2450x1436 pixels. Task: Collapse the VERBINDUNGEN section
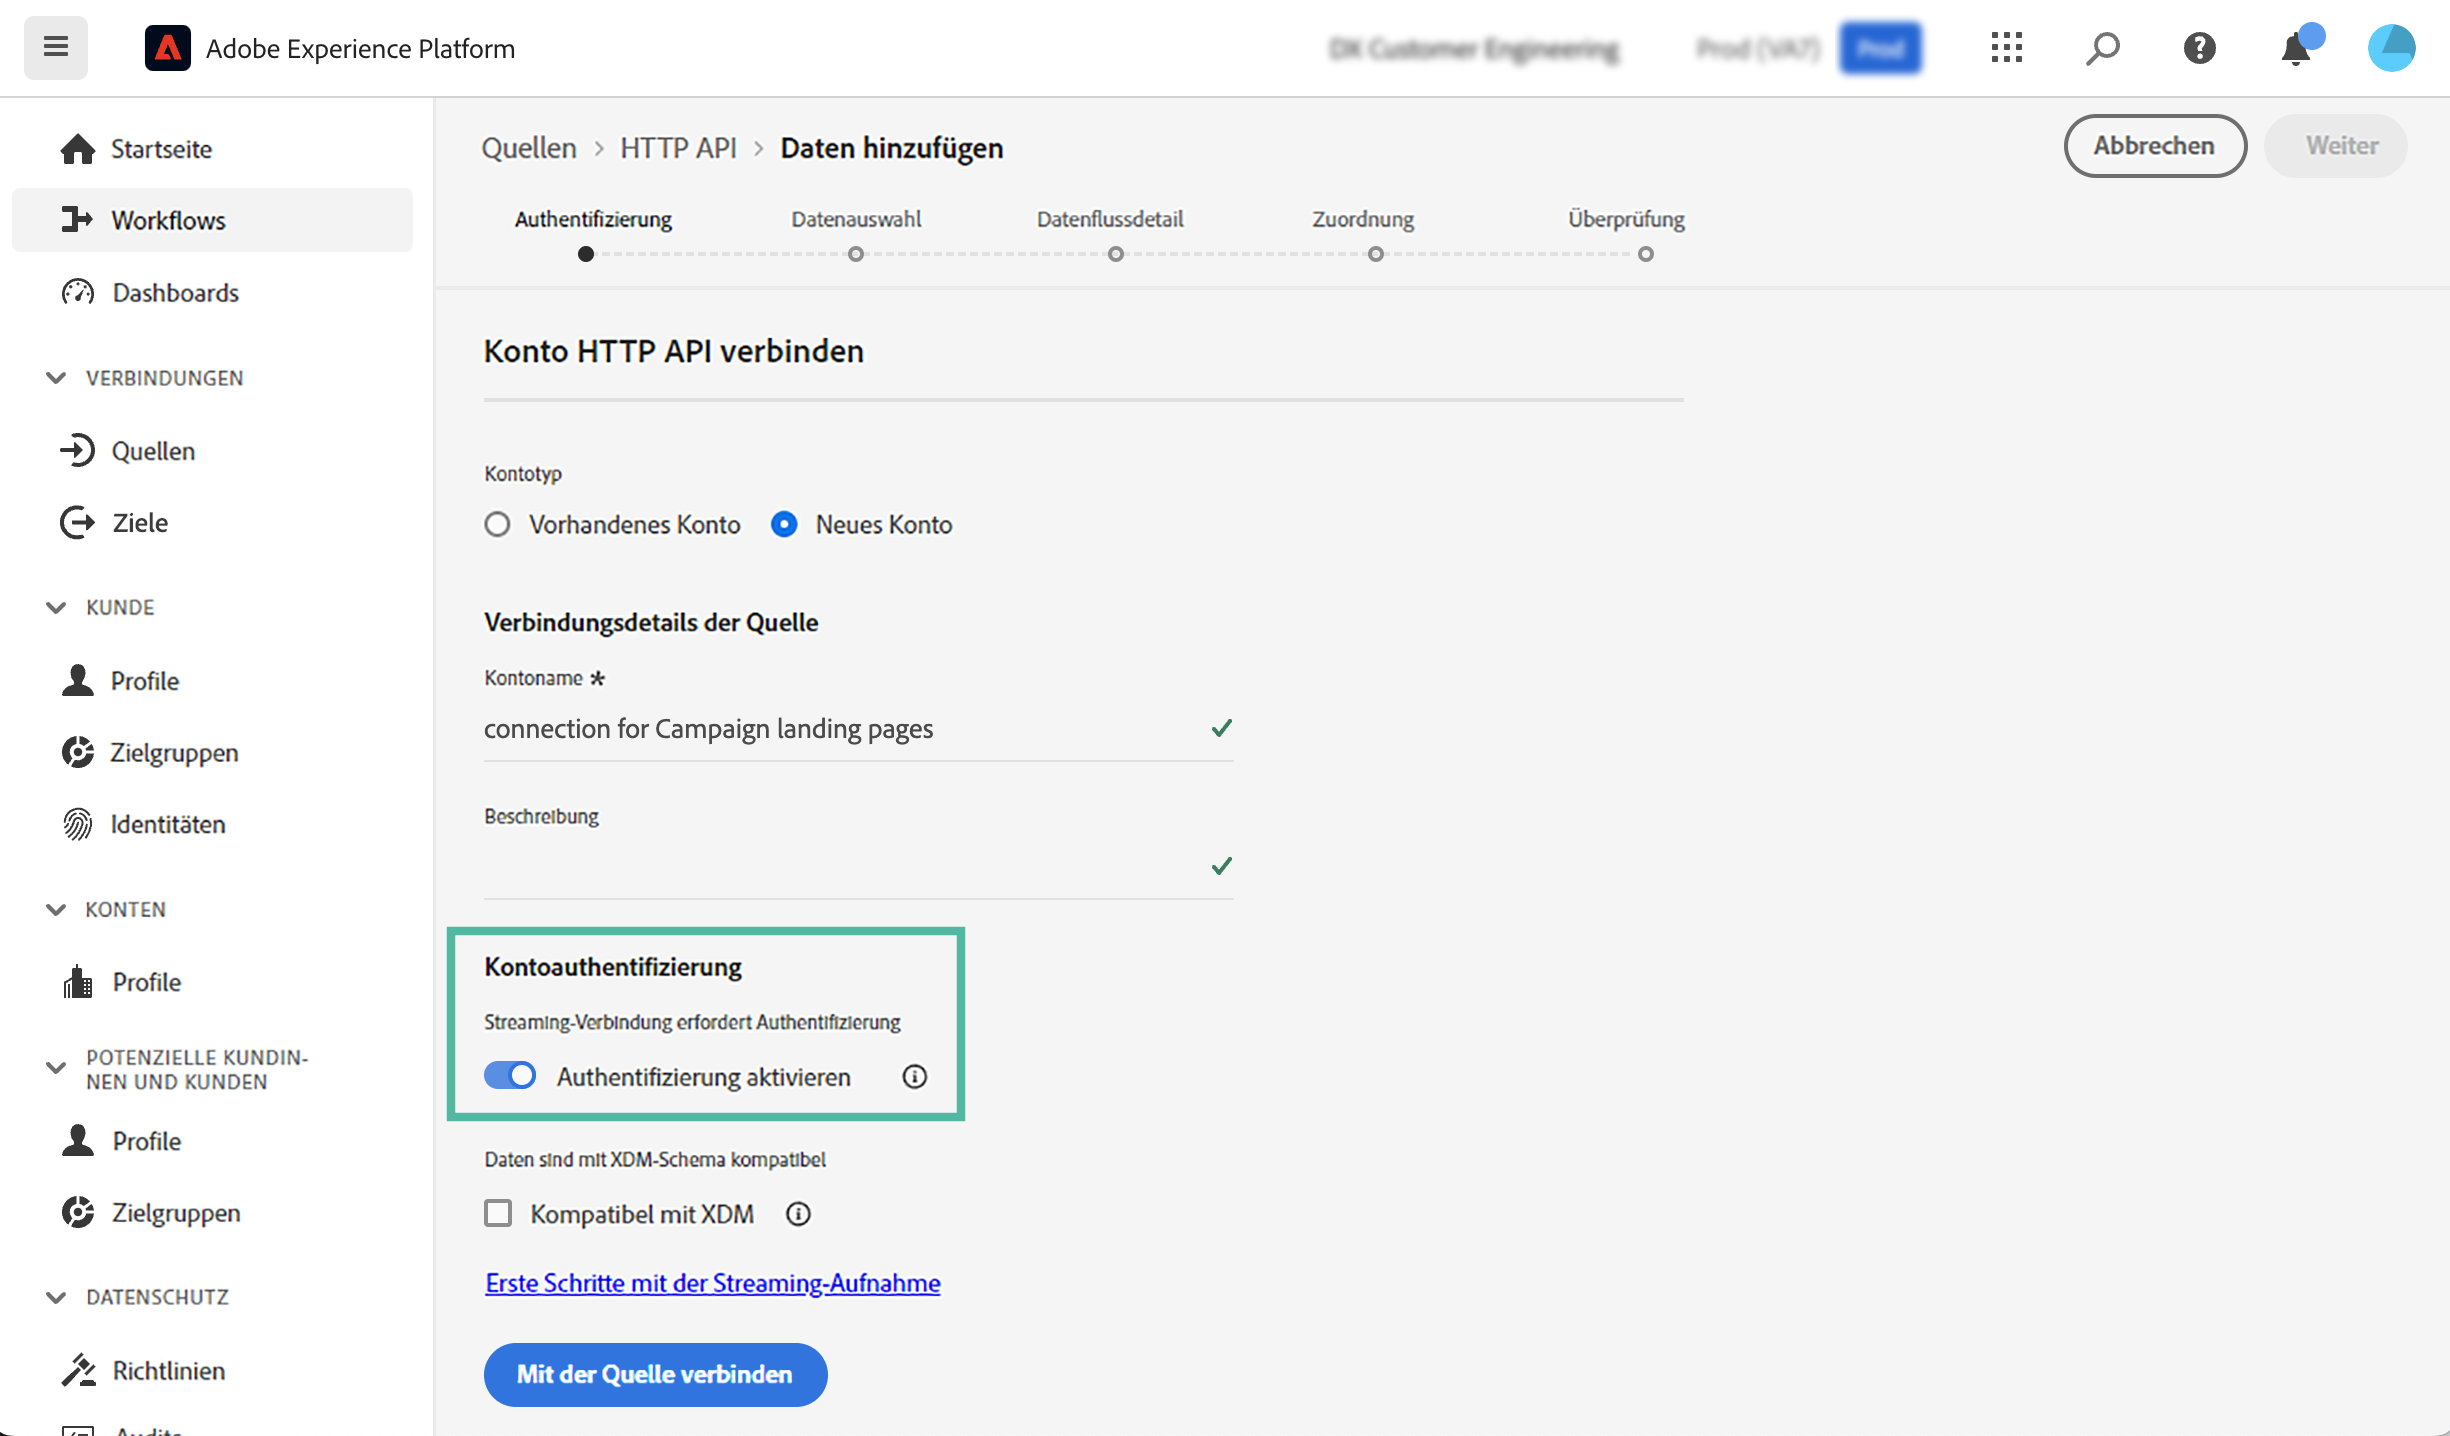(57, 378)
